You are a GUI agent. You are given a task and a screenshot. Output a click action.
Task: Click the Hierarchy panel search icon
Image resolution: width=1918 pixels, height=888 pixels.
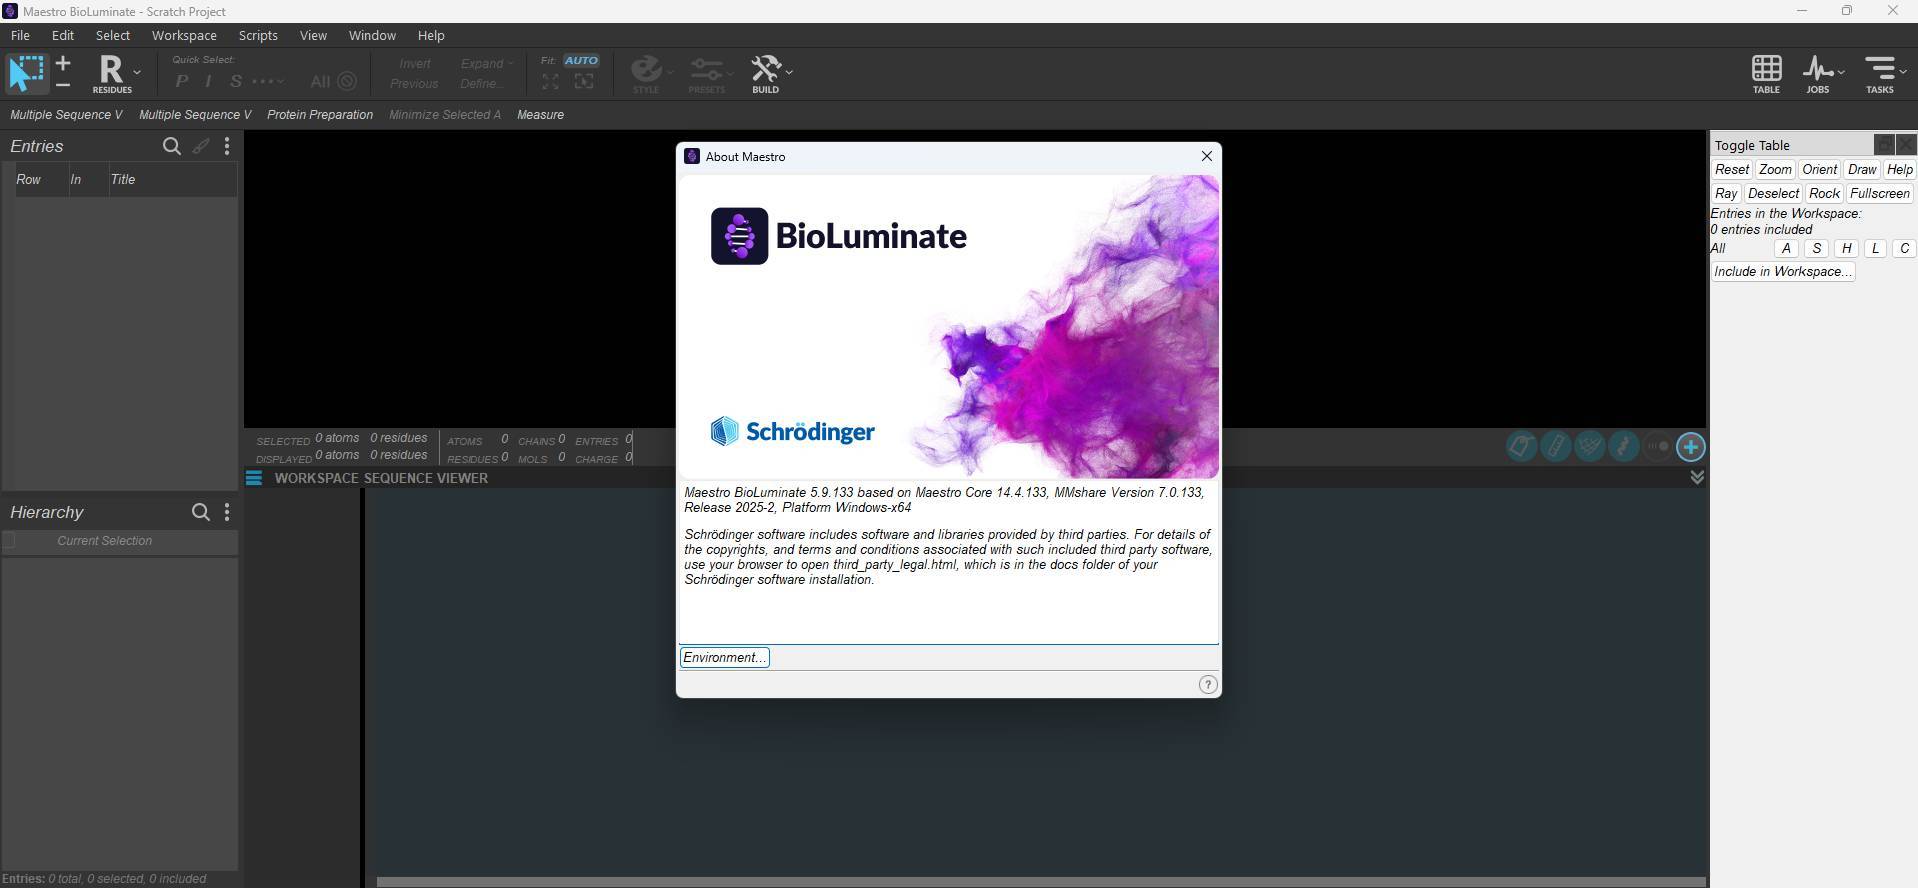click(x=200, y=513)
